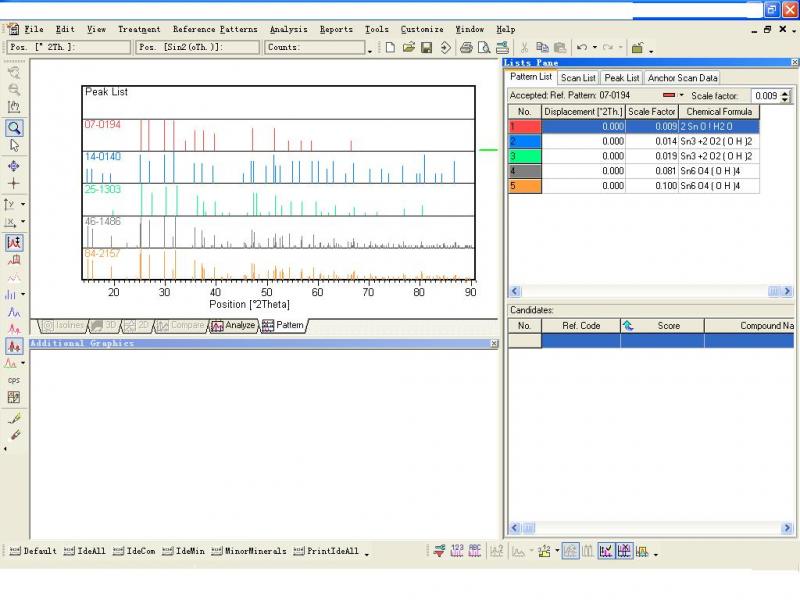
Task: Open the X-axis scale dropdown arrow
Action: [23, 223]
